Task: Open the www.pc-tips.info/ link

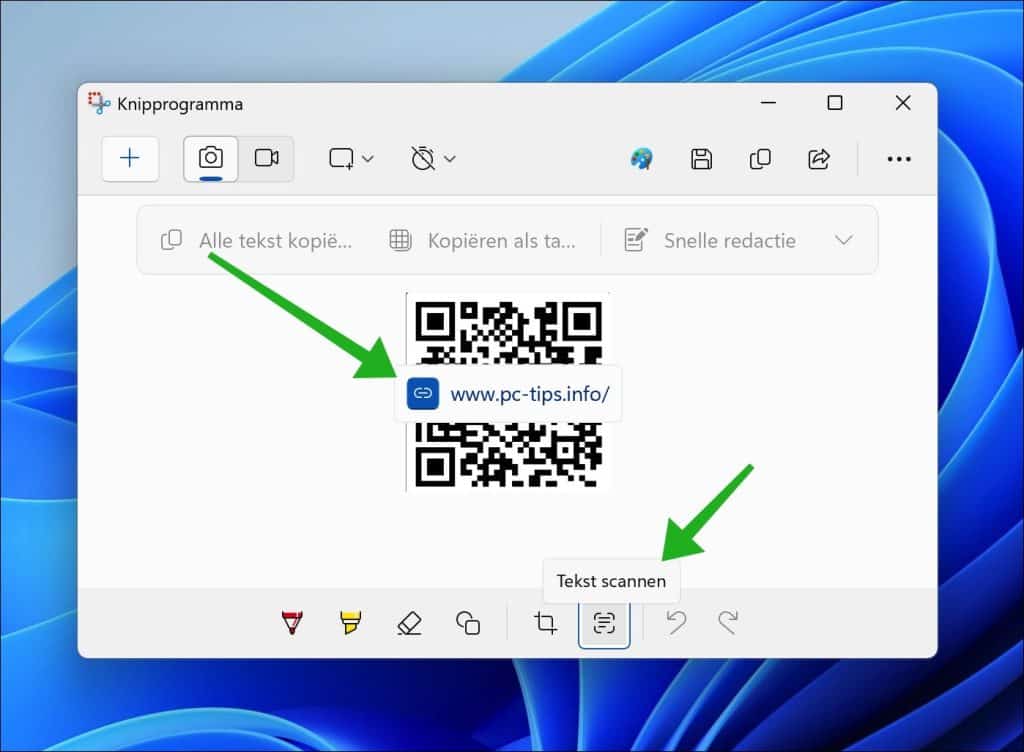Action: (508, 394)
